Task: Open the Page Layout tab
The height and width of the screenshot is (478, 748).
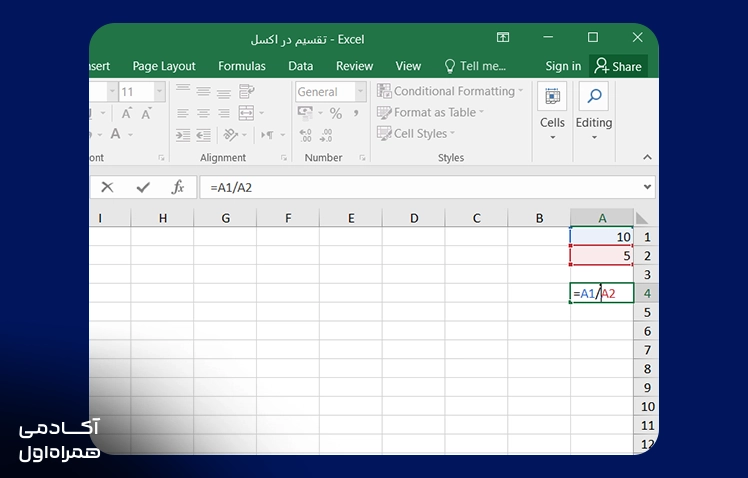Action: 164,66
